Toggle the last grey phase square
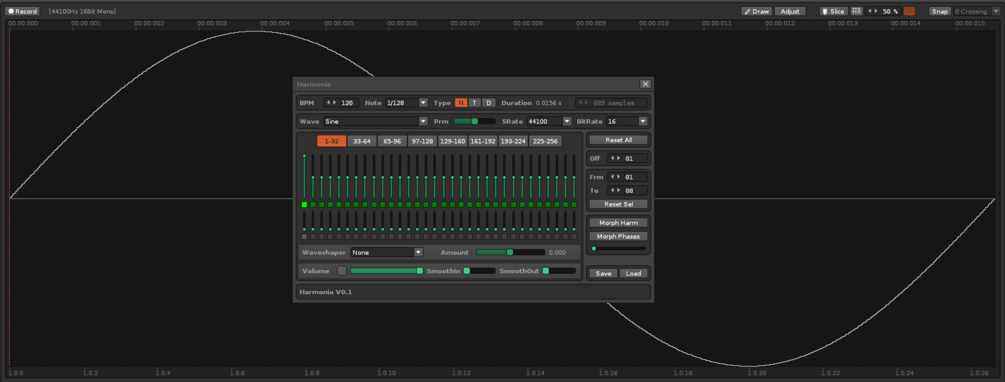This screenshot has height=382, width=1005. point(574,237)
